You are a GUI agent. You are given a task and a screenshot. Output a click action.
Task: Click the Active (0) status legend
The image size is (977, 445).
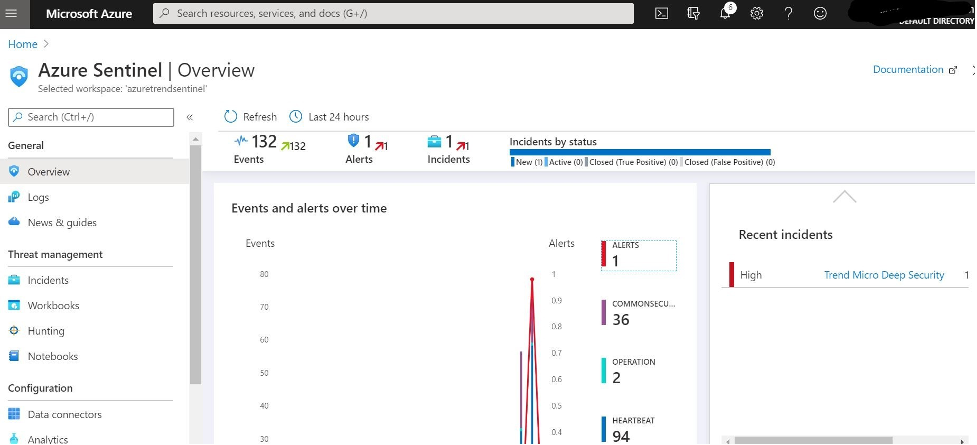point(564,162)
